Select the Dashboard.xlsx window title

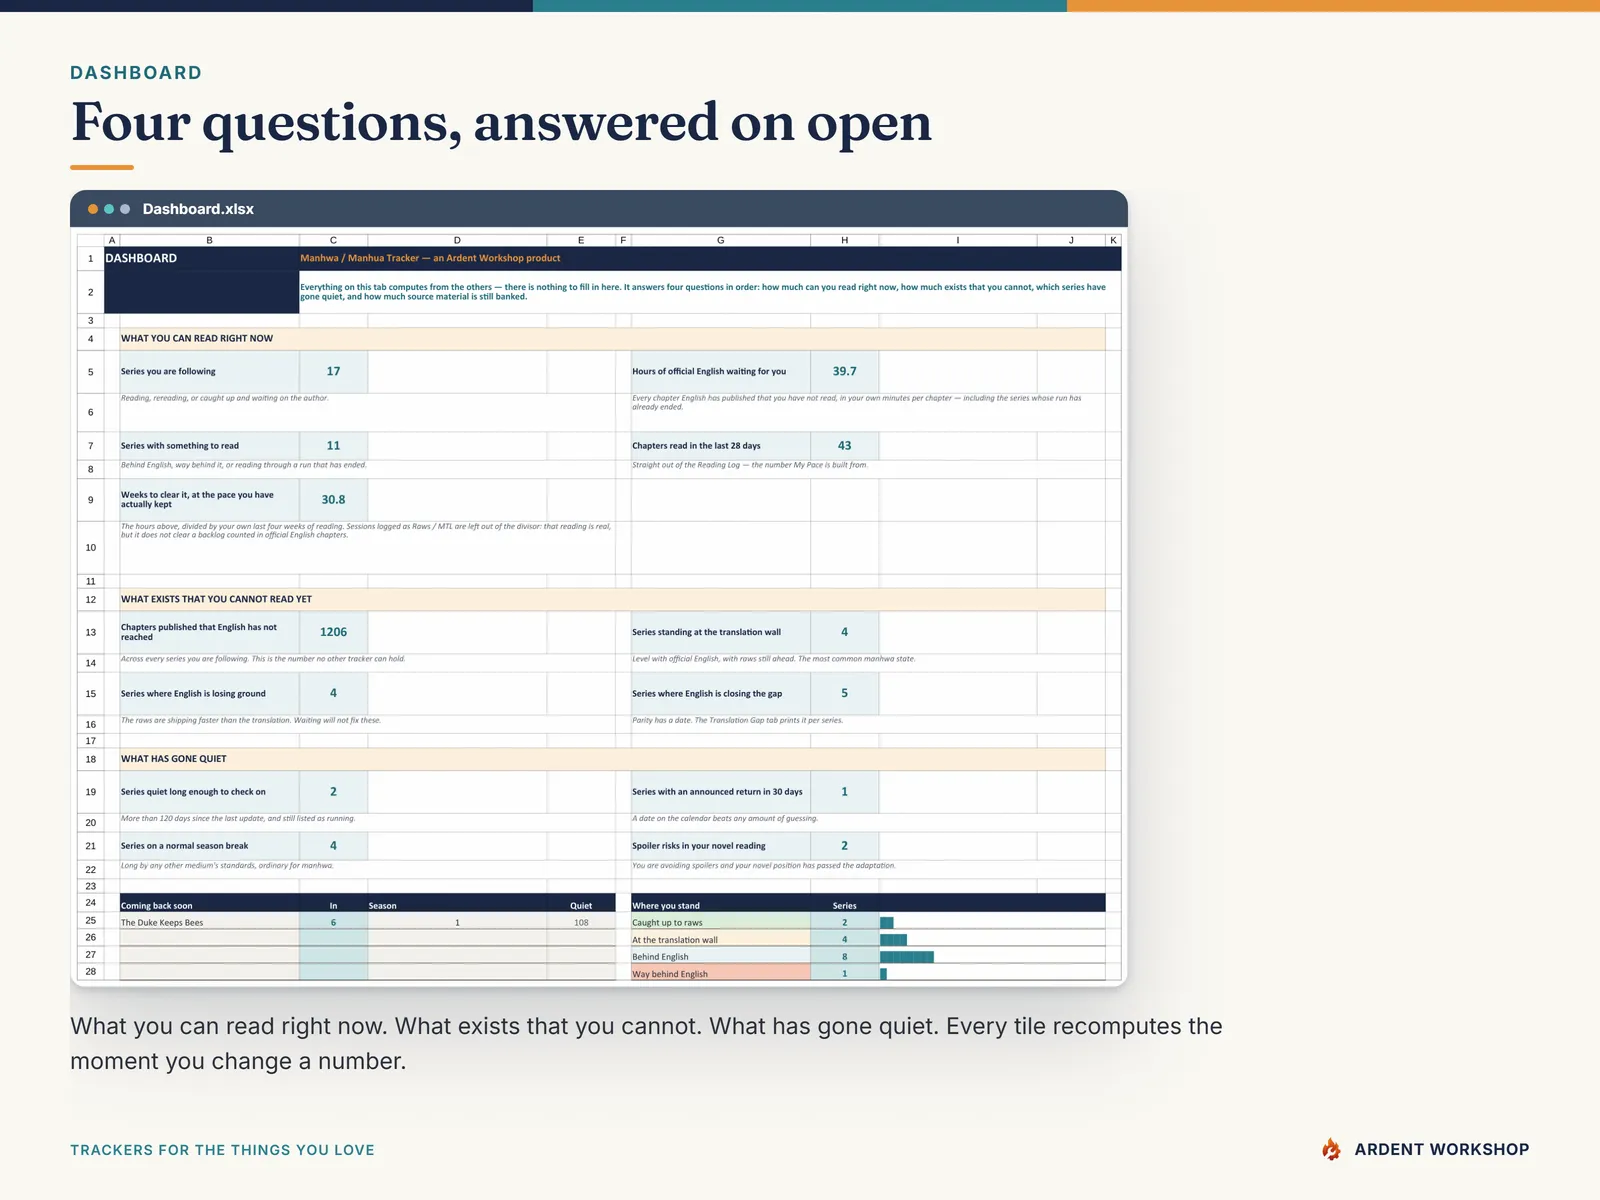click(x=198, y=209)
